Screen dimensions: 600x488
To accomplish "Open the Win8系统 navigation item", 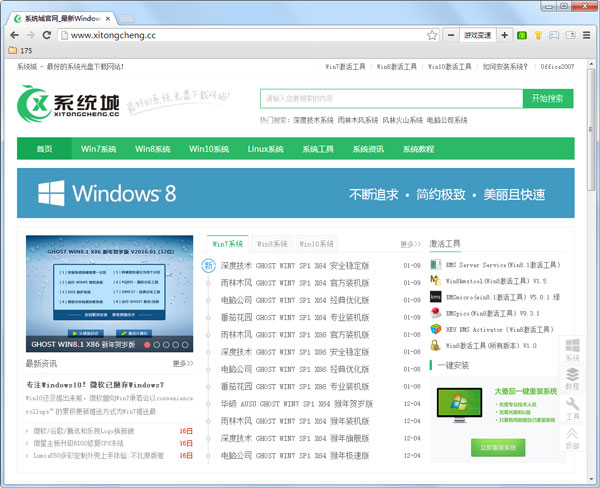I will [153, 149].
